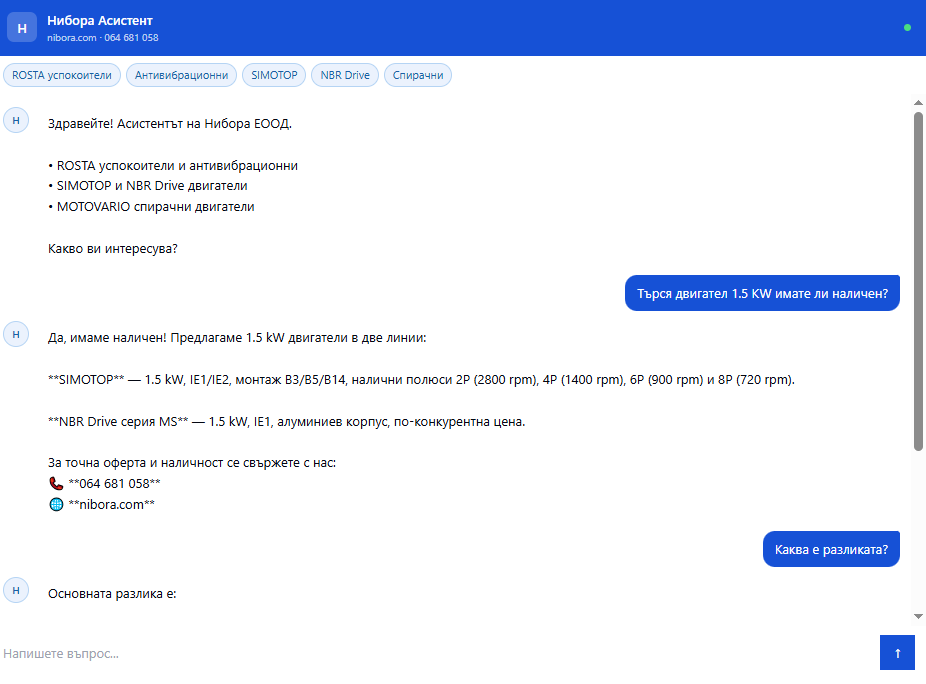Choose the SIMOTOP quick chip
The height and width of the screenshot is (684, 926).
point(274,75)
